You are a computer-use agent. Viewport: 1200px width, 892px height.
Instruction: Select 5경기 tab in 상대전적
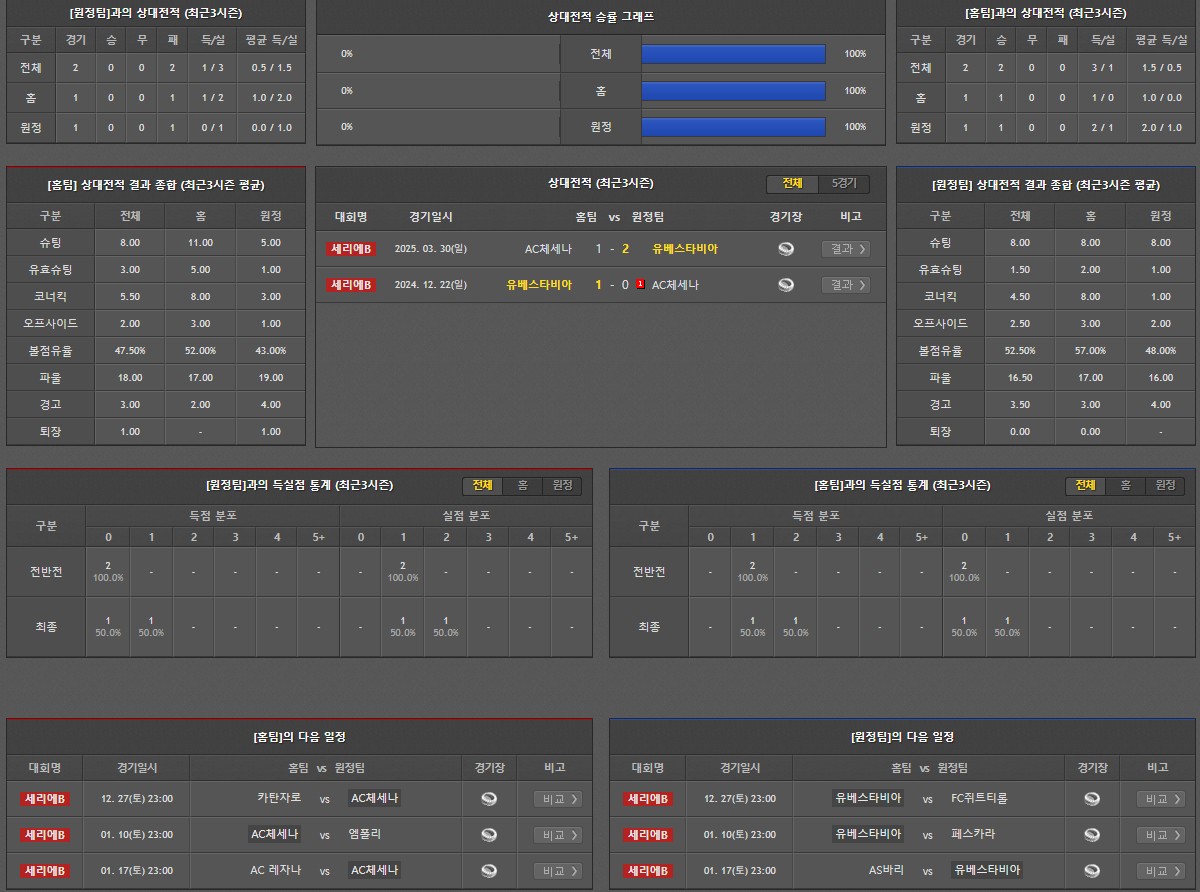[844, 184]
